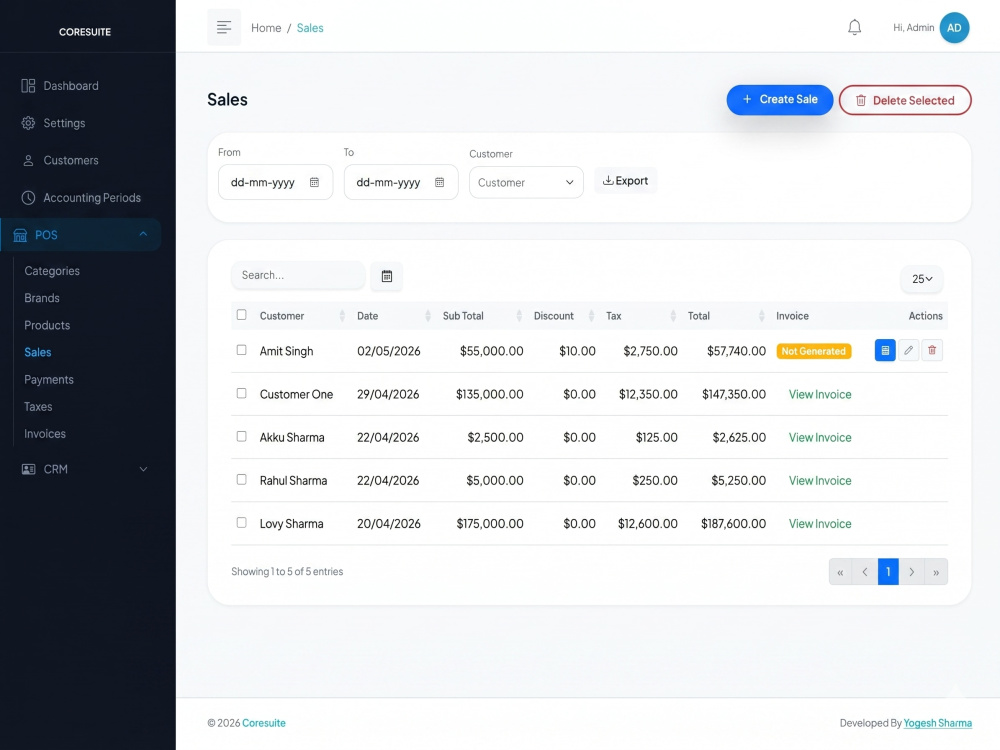The image size is (1000, 750).
Task: Go to the next page arrow
Action: coord(912,572)
